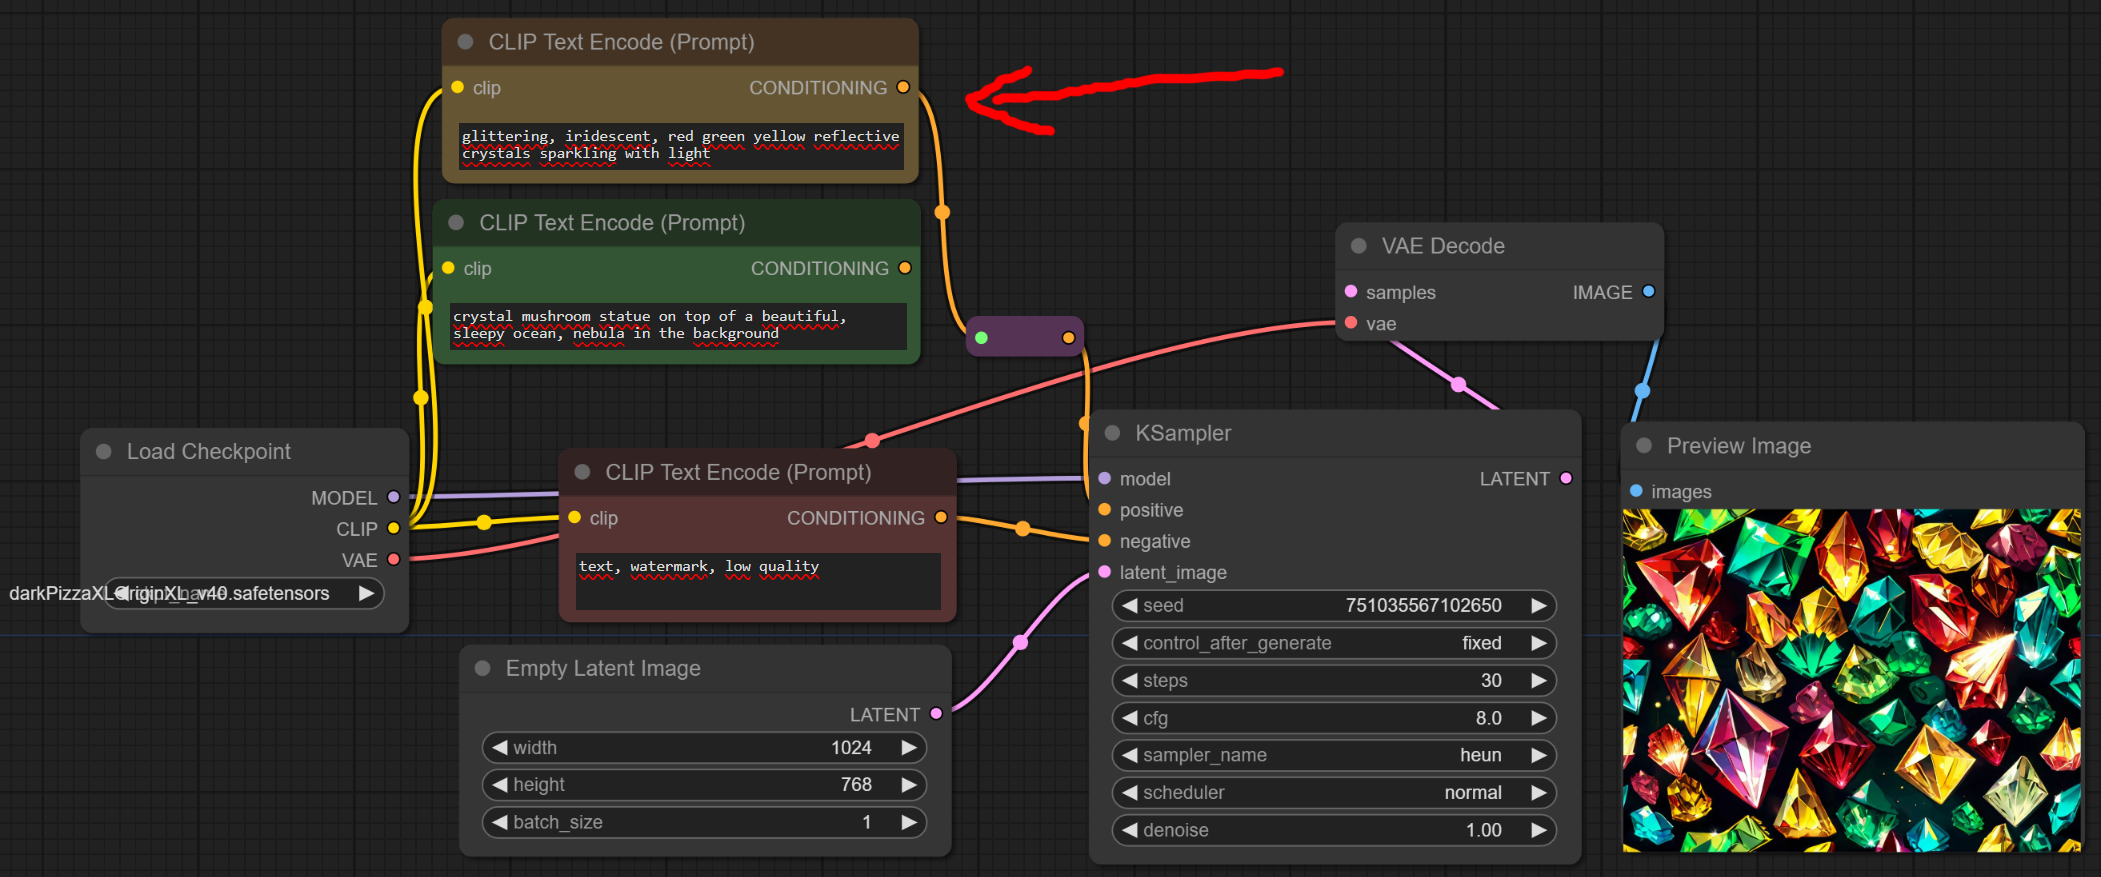This screenshot has height=877, width=2101.
Task: Increase the steps value with right arrow
Action: 1539,680
